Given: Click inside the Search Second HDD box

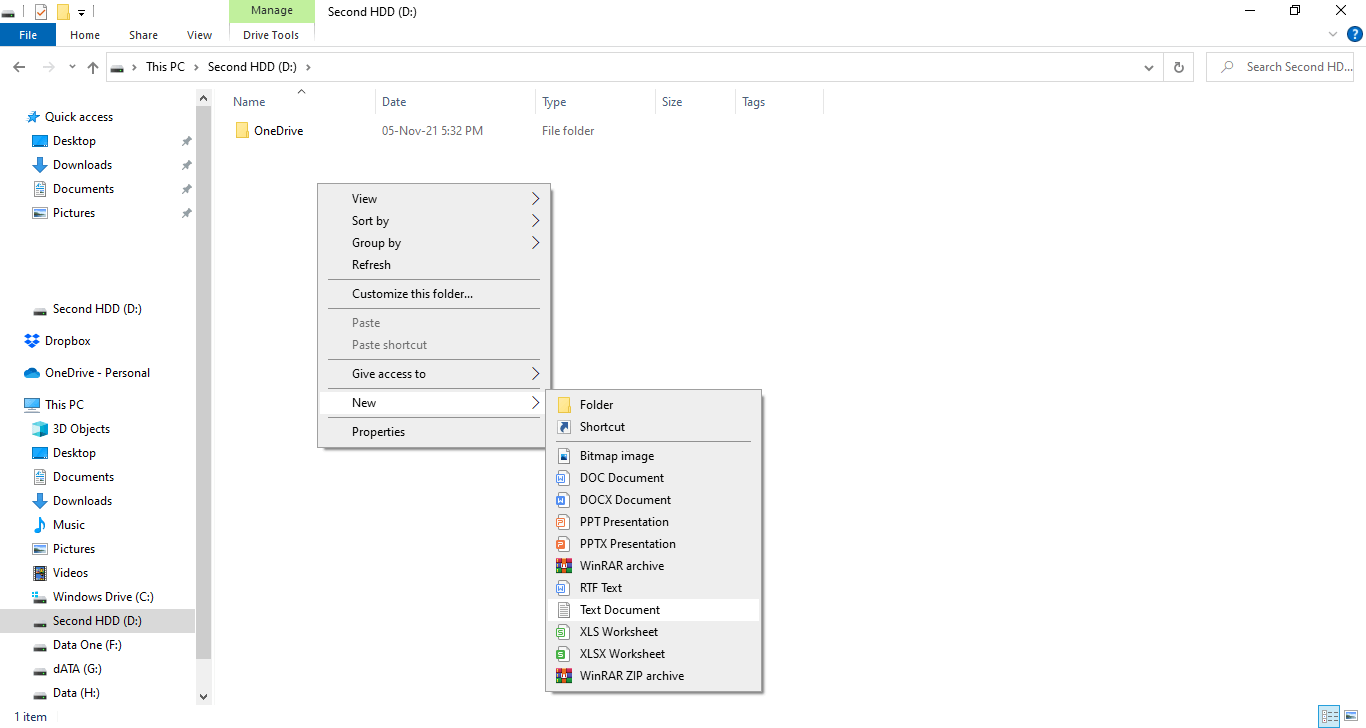Looking at the screenshot, I should tap(1290, 66).
